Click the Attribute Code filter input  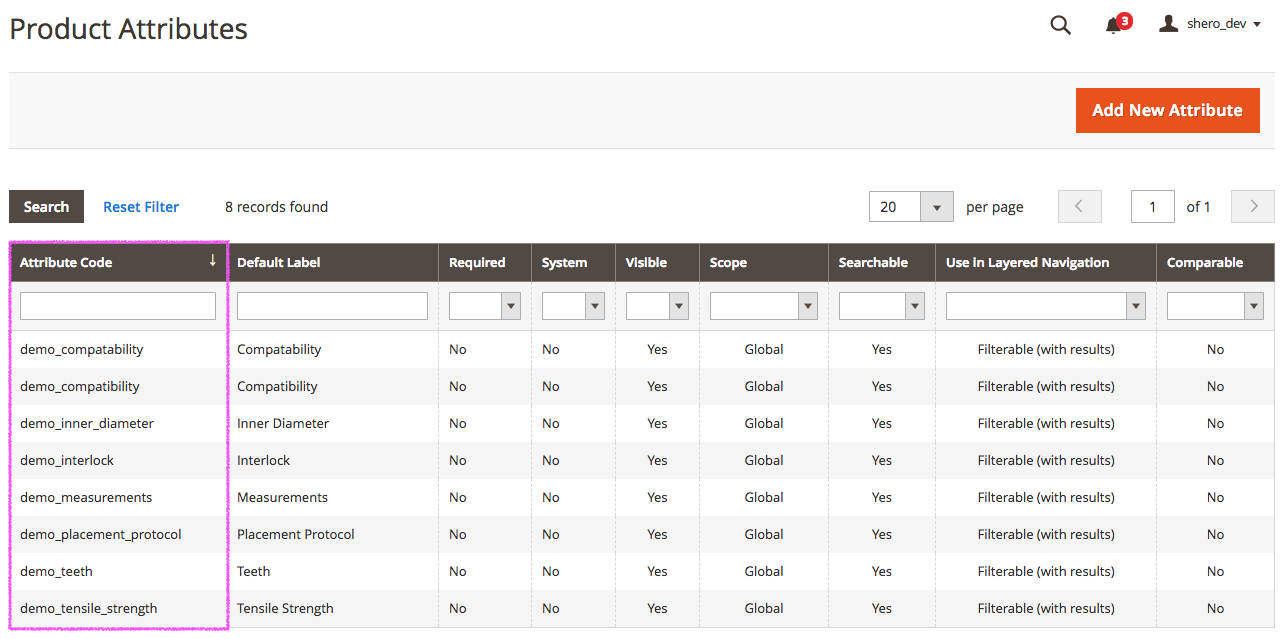pyautogui.click(x=117, y=305)
